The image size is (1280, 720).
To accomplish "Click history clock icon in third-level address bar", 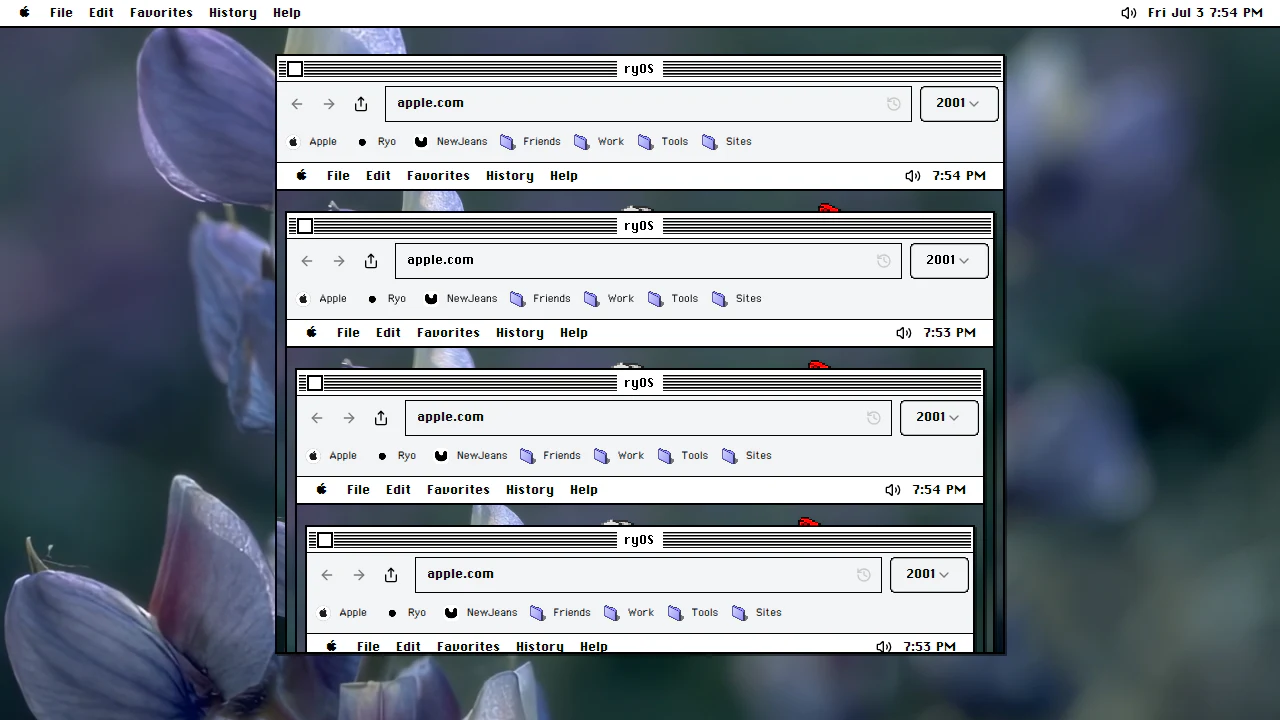I will pyautogui.click(x=873, y=418).
